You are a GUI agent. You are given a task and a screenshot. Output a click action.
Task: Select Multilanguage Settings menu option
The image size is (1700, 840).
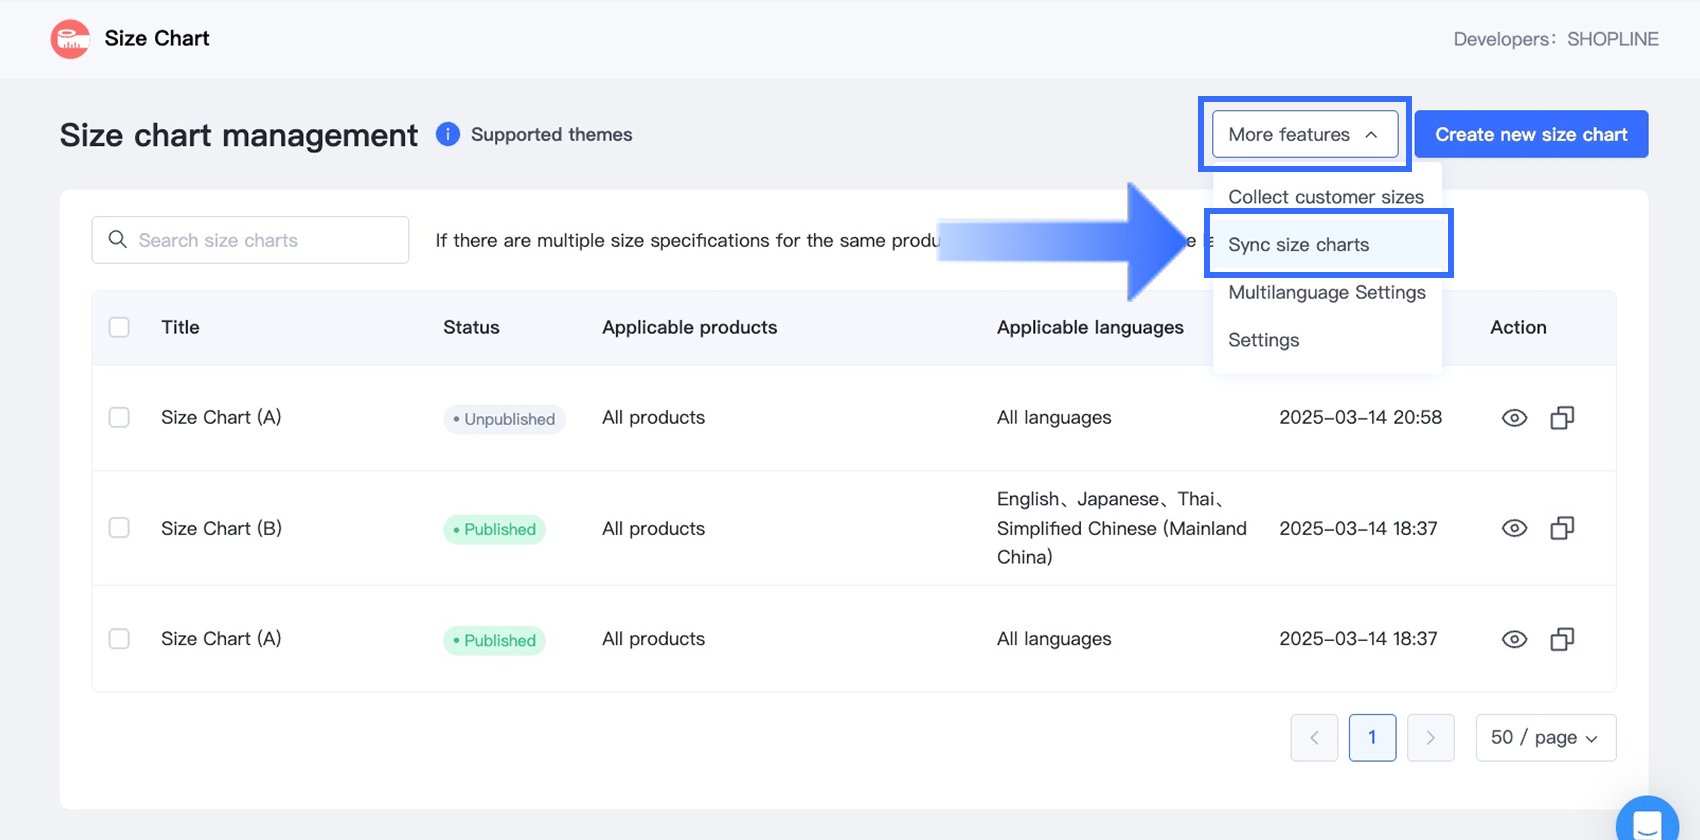[x=1326, y=293]
